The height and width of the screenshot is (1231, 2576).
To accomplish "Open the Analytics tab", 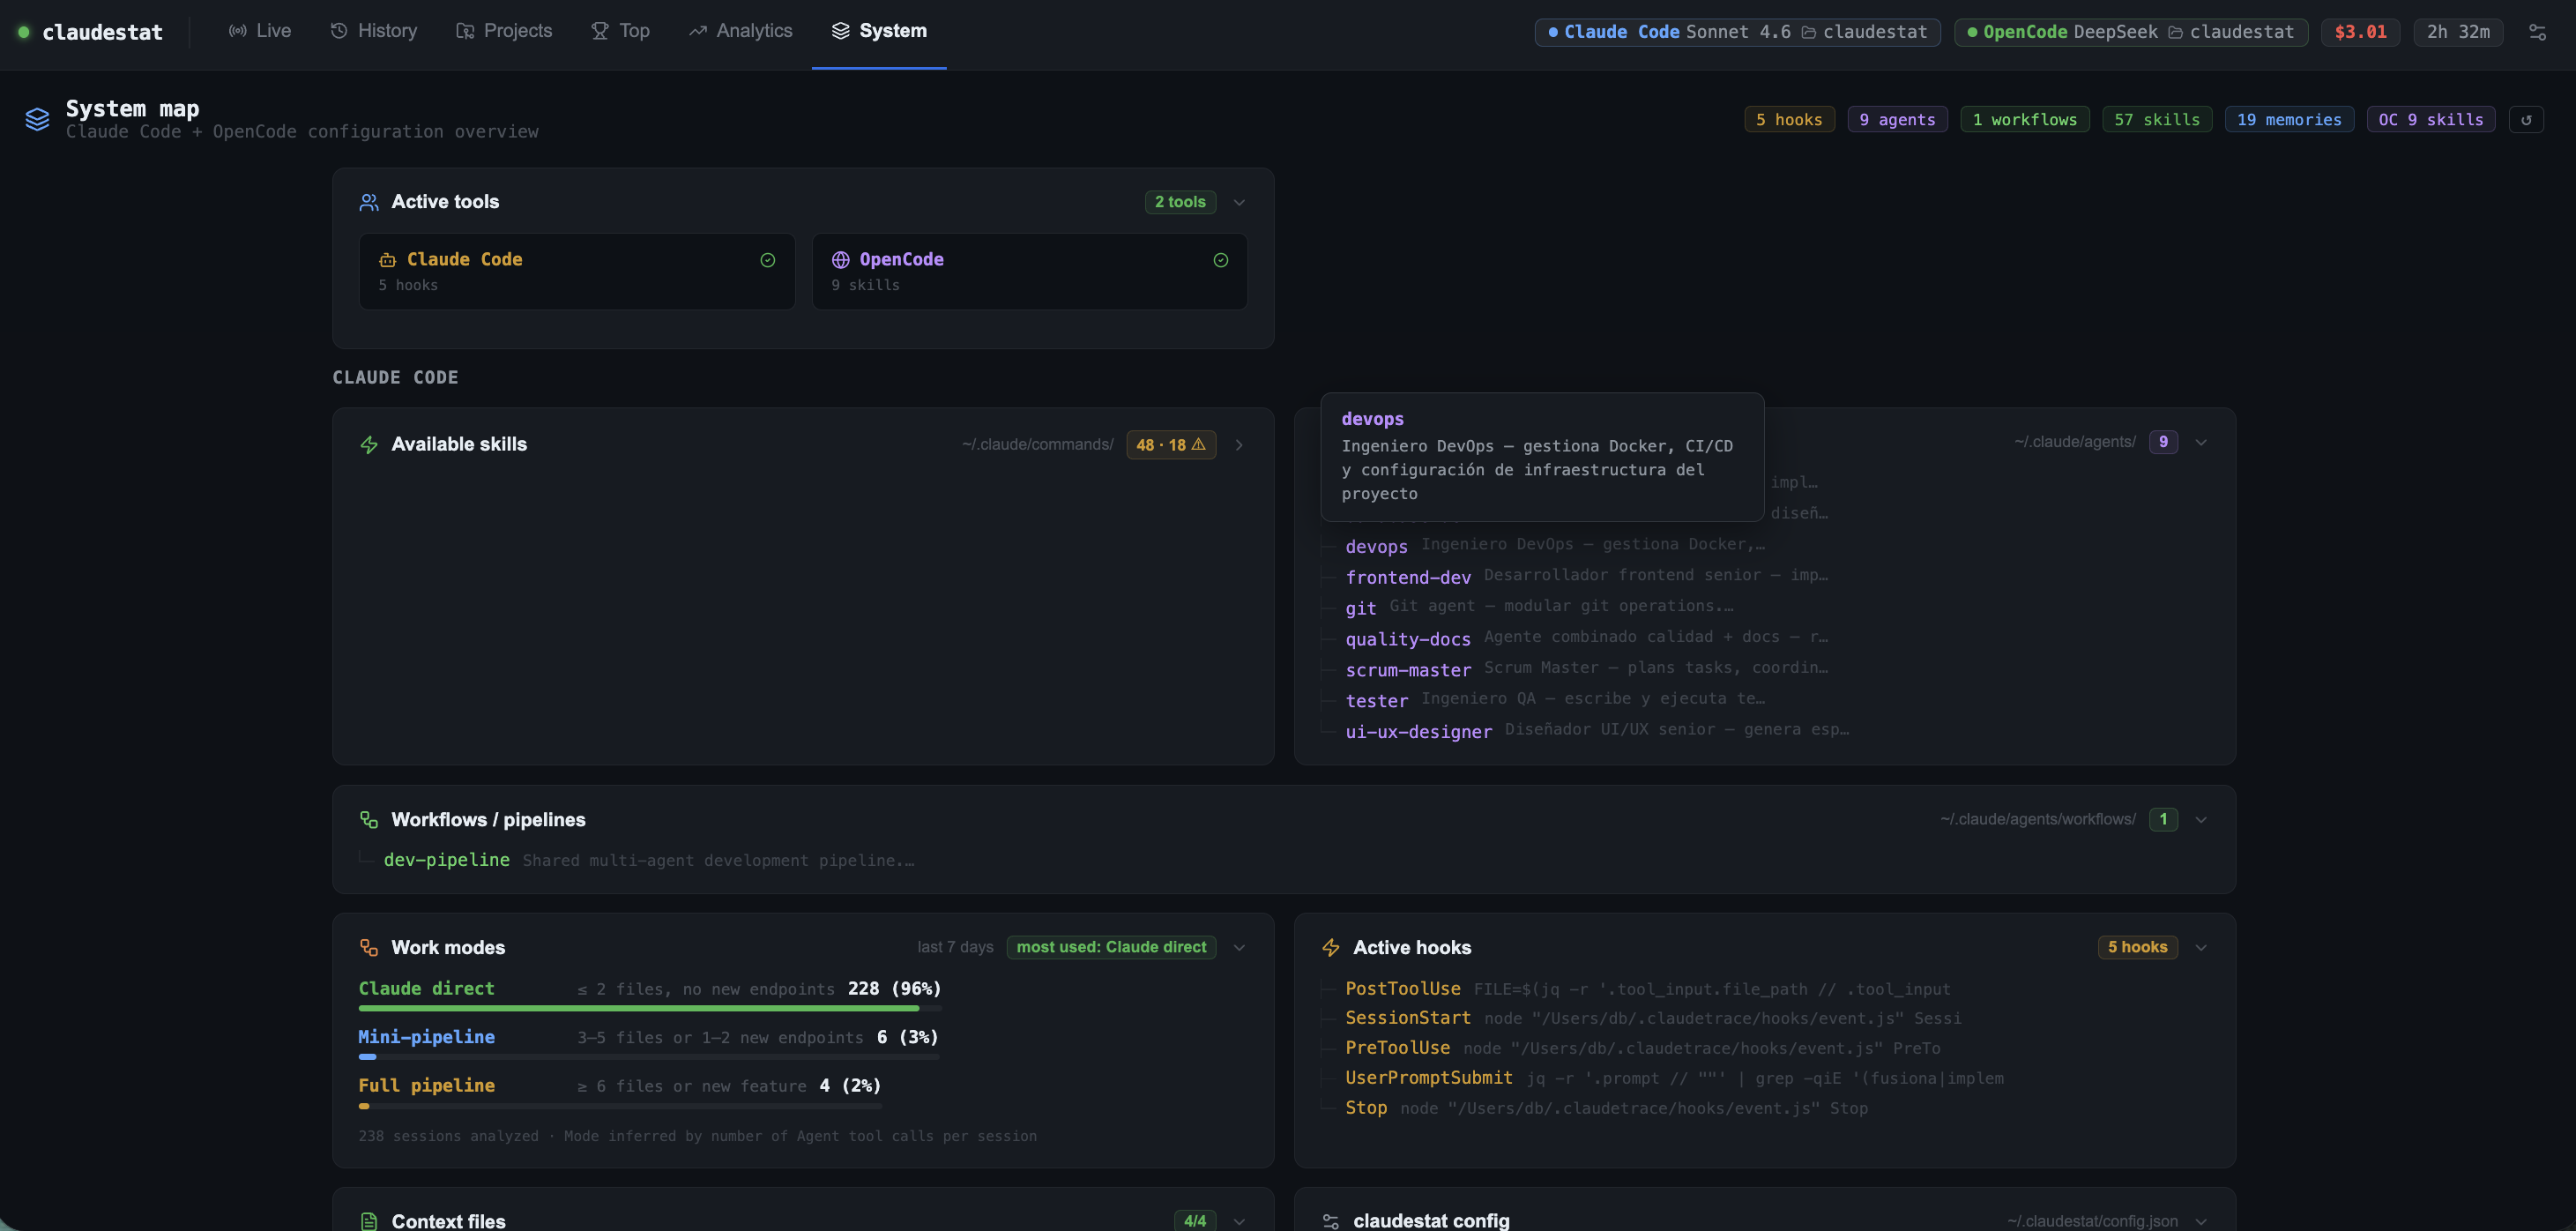I will pyautogui.click(x=740, y=31).
